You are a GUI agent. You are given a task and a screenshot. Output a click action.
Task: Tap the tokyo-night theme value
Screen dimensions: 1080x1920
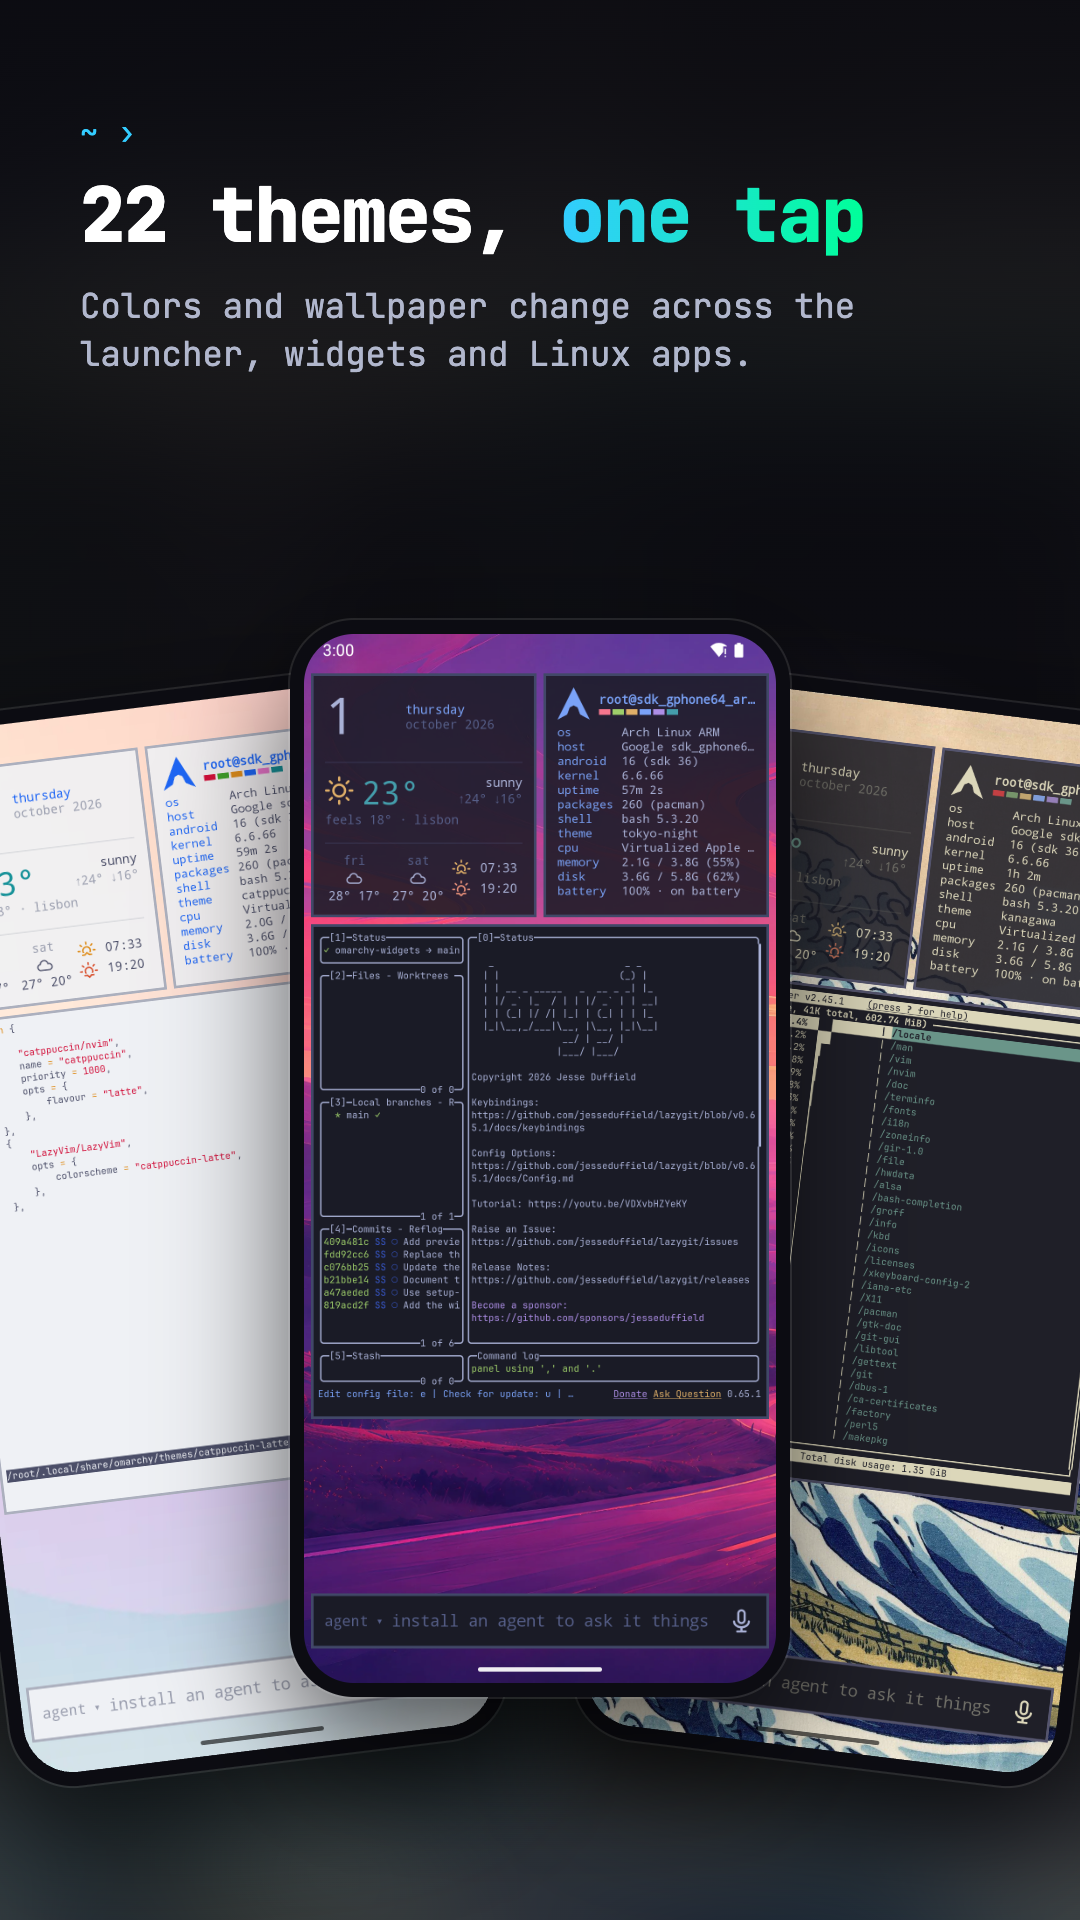[x=659, y=833]
